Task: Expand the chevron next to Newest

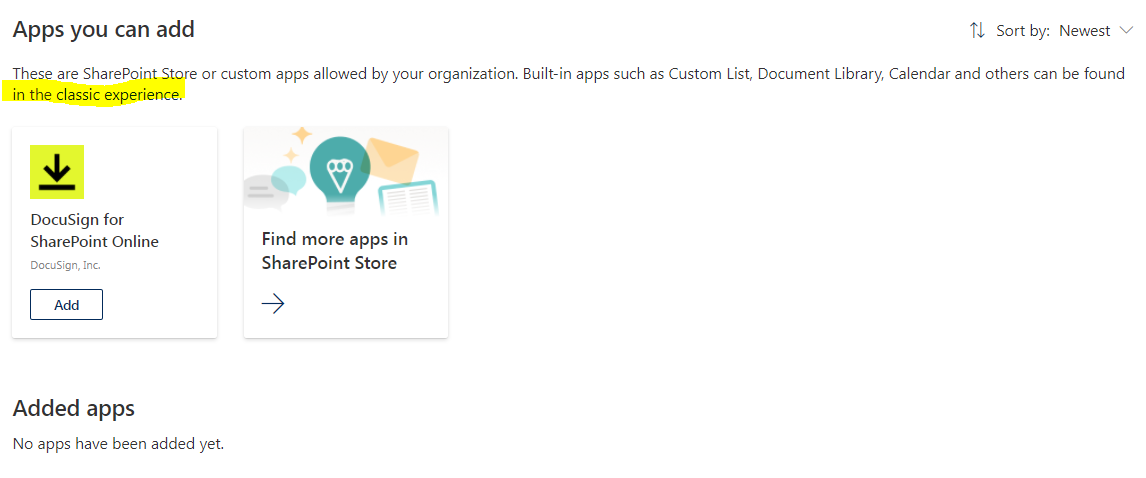Action: (1124, 31)
